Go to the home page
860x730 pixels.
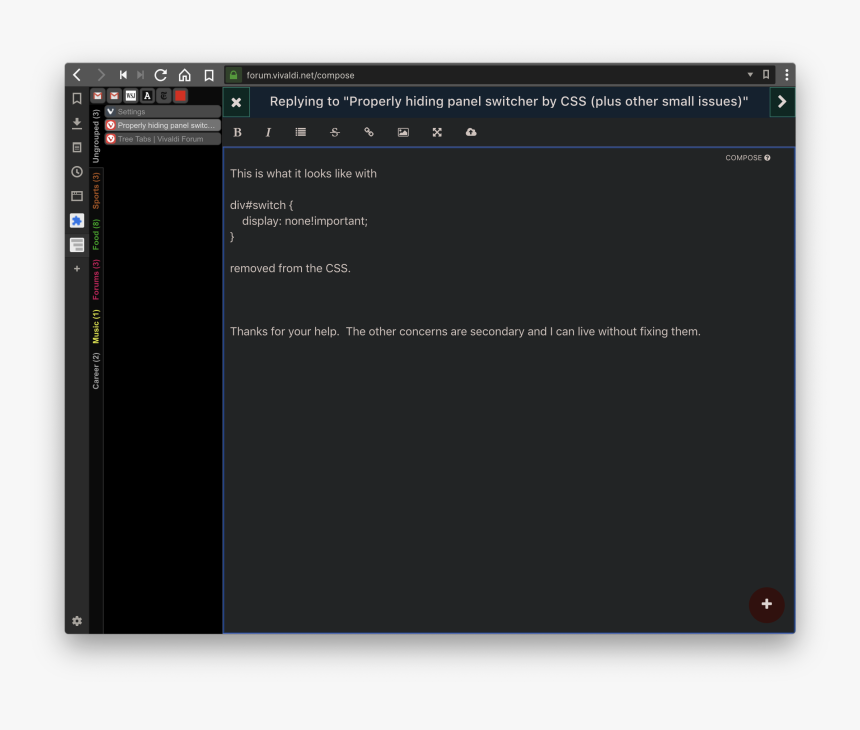(x=185, y=75)
